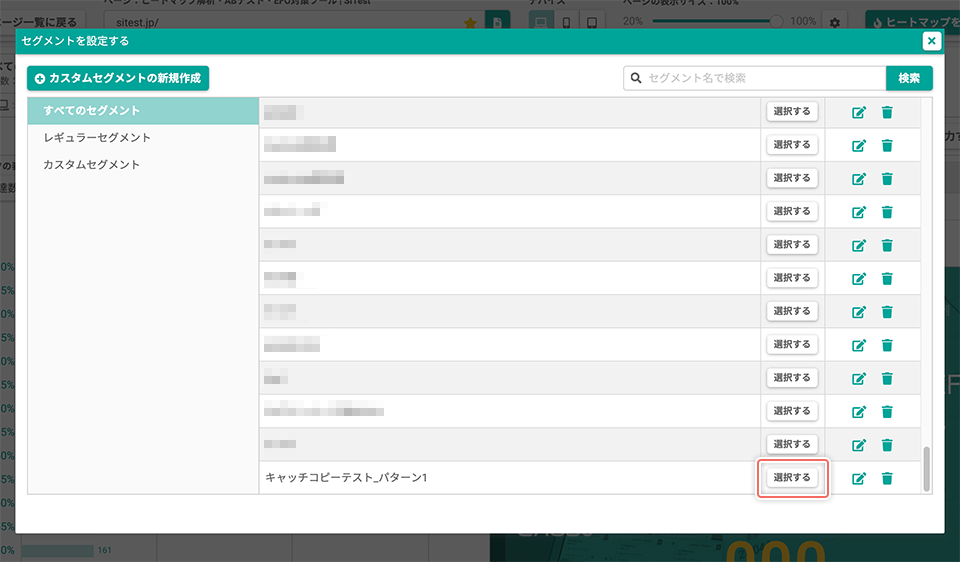Screen dimensions: 960x562
Task: Click the segment list vertical scrollbar
Action: (x=926, y=468)
